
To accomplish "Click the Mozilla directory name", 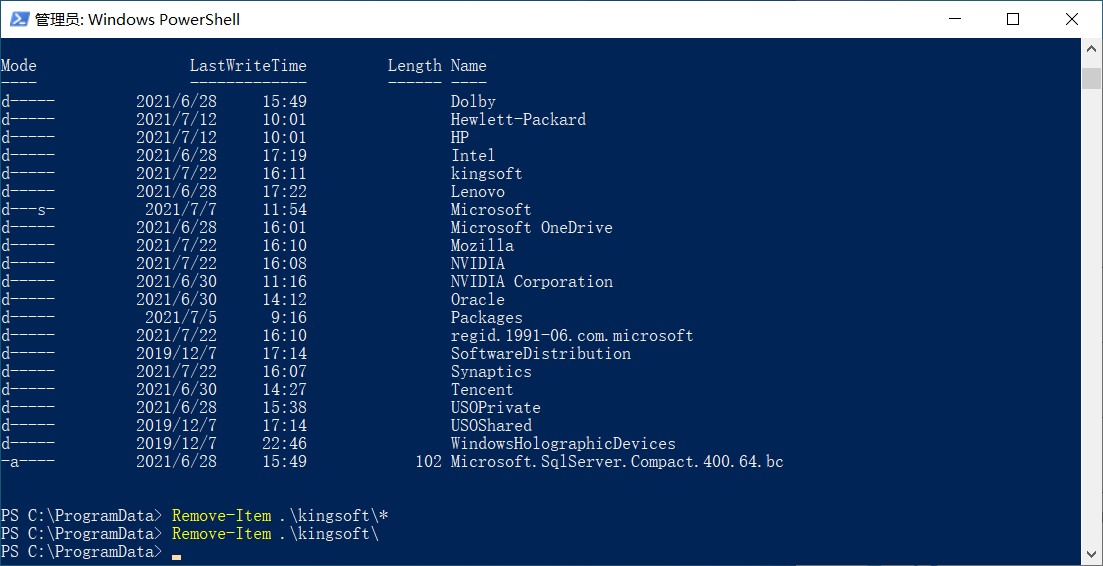I will [483, 245].
